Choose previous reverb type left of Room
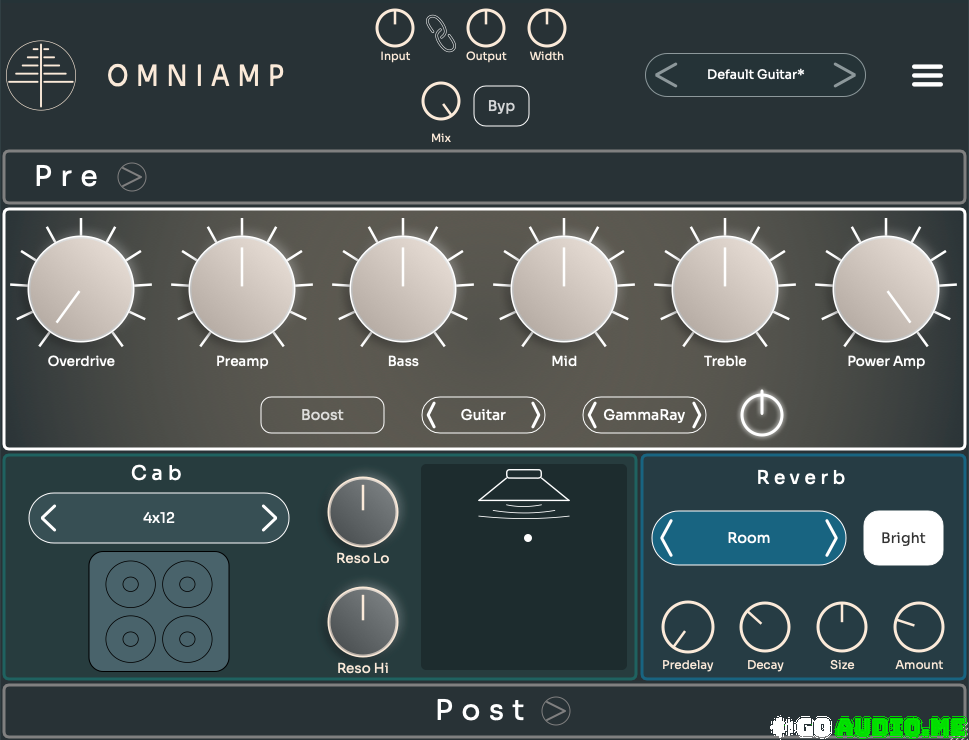 pos(666,538)
